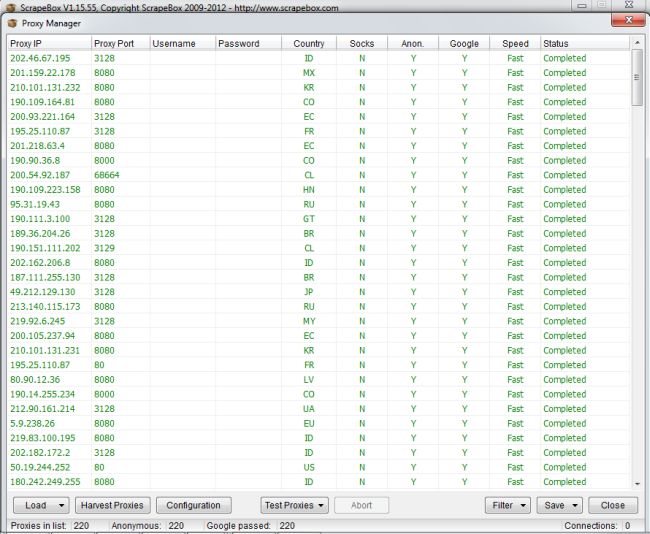Select proxy row 190.109.223.158
The image size is (650, 534).
[x=319, y=190]
